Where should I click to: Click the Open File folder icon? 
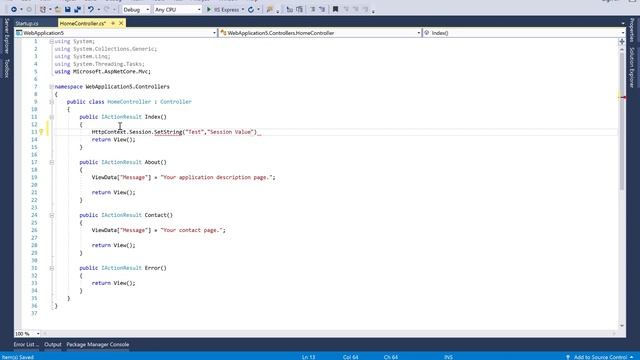point(58,9)
